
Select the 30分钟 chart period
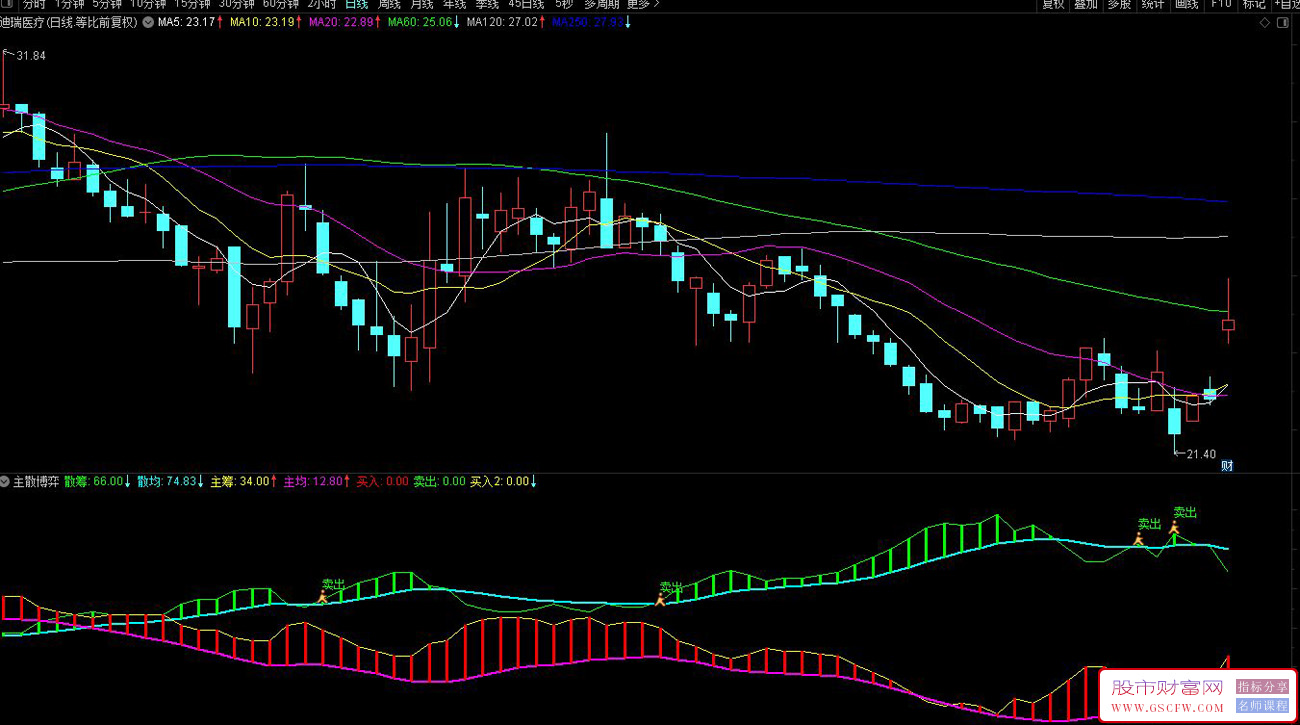[237, 4]
